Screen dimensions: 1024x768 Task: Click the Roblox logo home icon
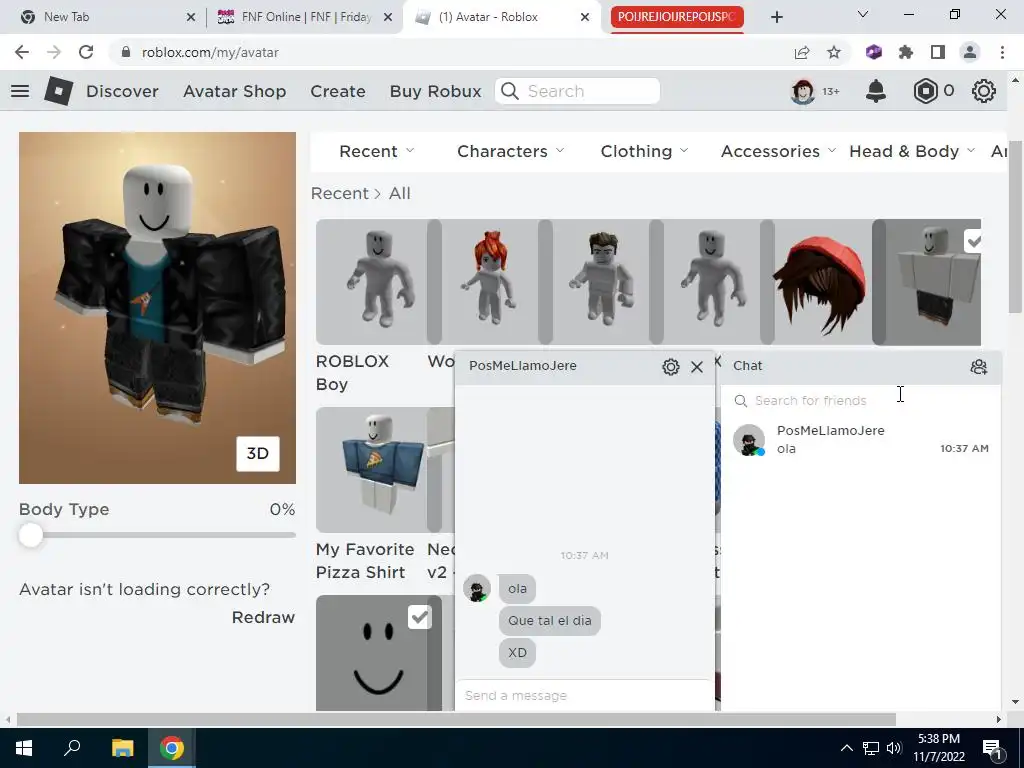pyautogui.click(x=59, y=91)
